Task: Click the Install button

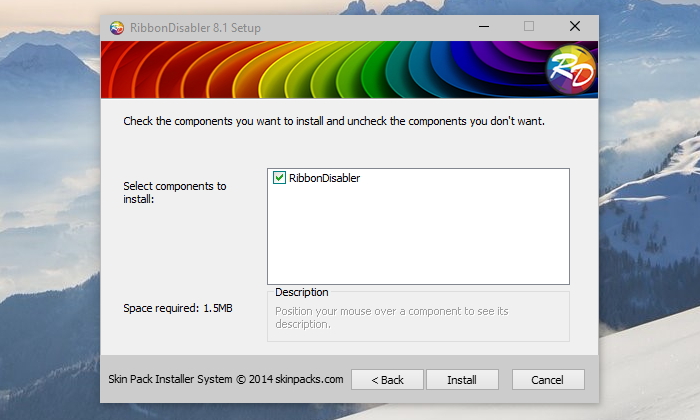Action: (x=462, y=380)
